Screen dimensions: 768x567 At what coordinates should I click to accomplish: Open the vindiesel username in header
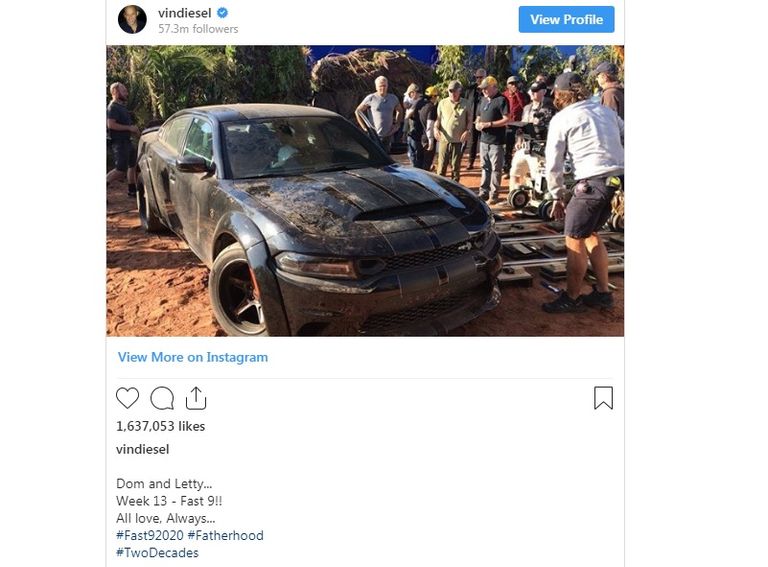[185, 13]
